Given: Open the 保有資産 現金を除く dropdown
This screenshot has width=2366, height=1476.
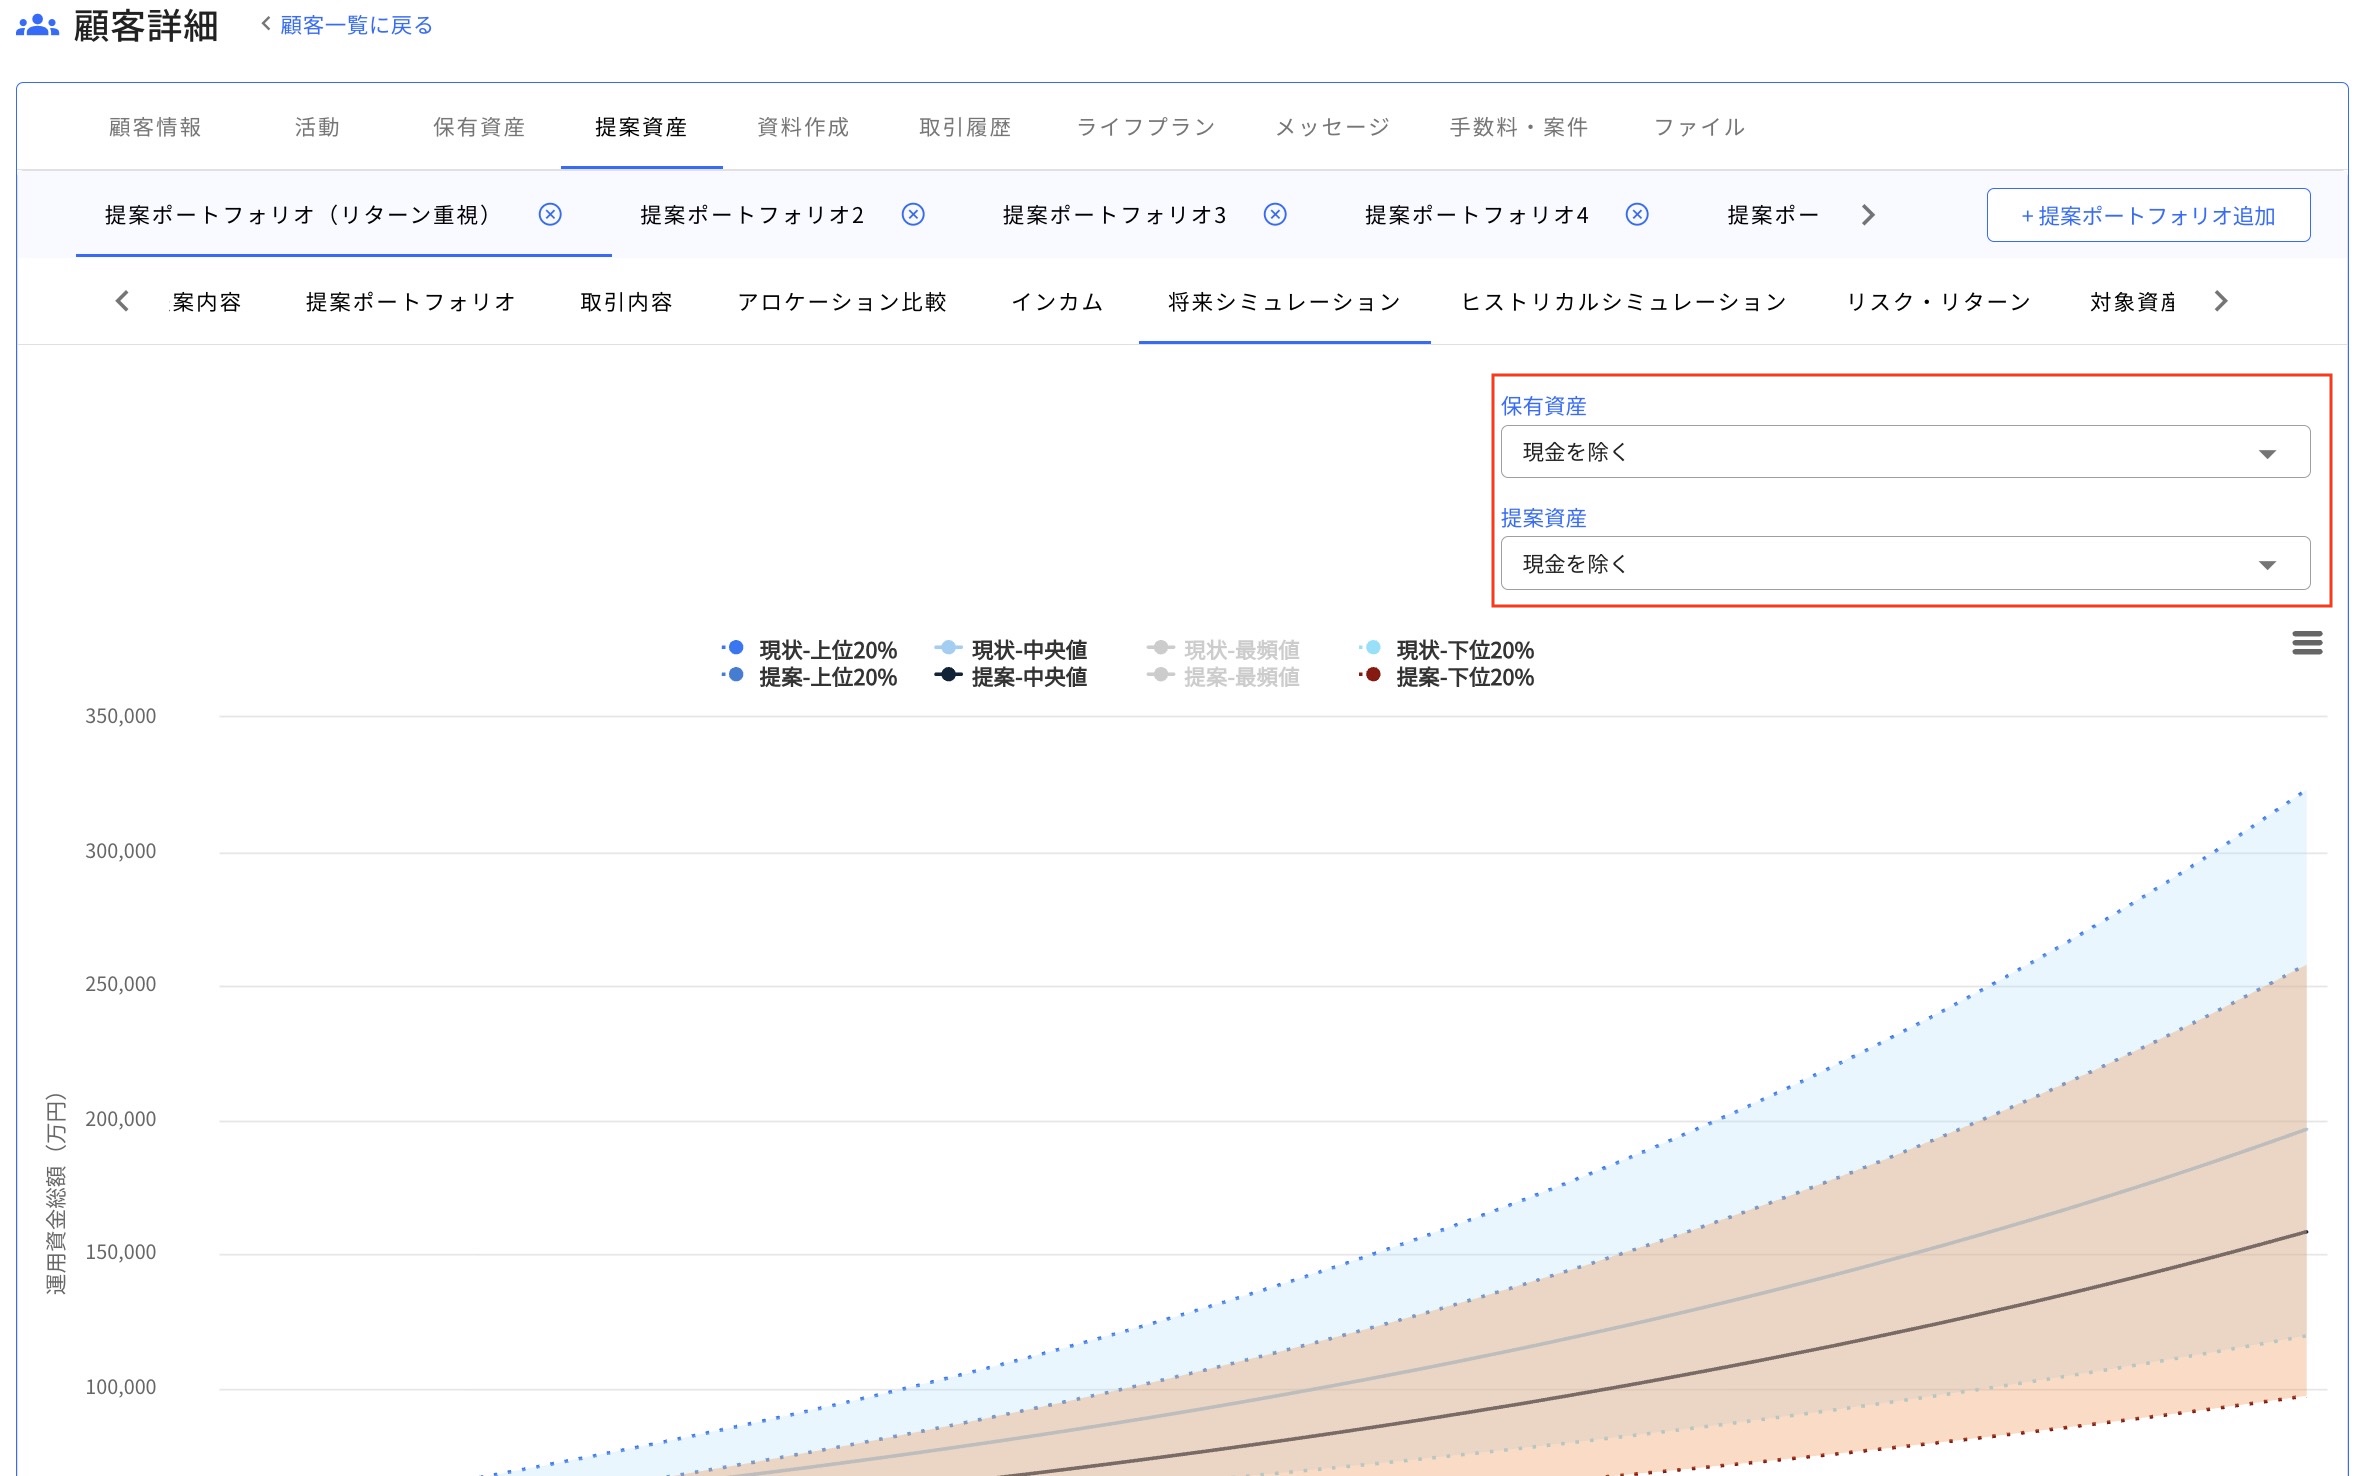Looking at the screenshot, I should click(x=1903, y=451).
